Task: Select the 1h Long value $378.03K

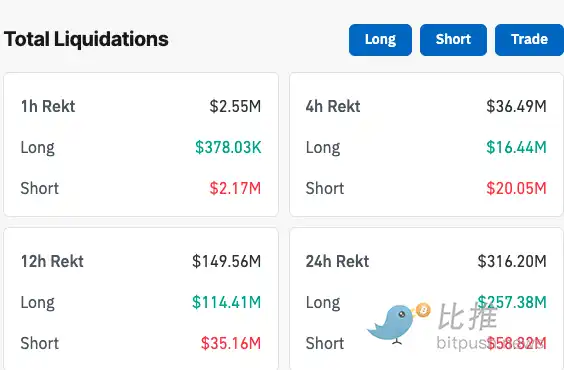Action: pyautogui.click(x=228, y=147)
